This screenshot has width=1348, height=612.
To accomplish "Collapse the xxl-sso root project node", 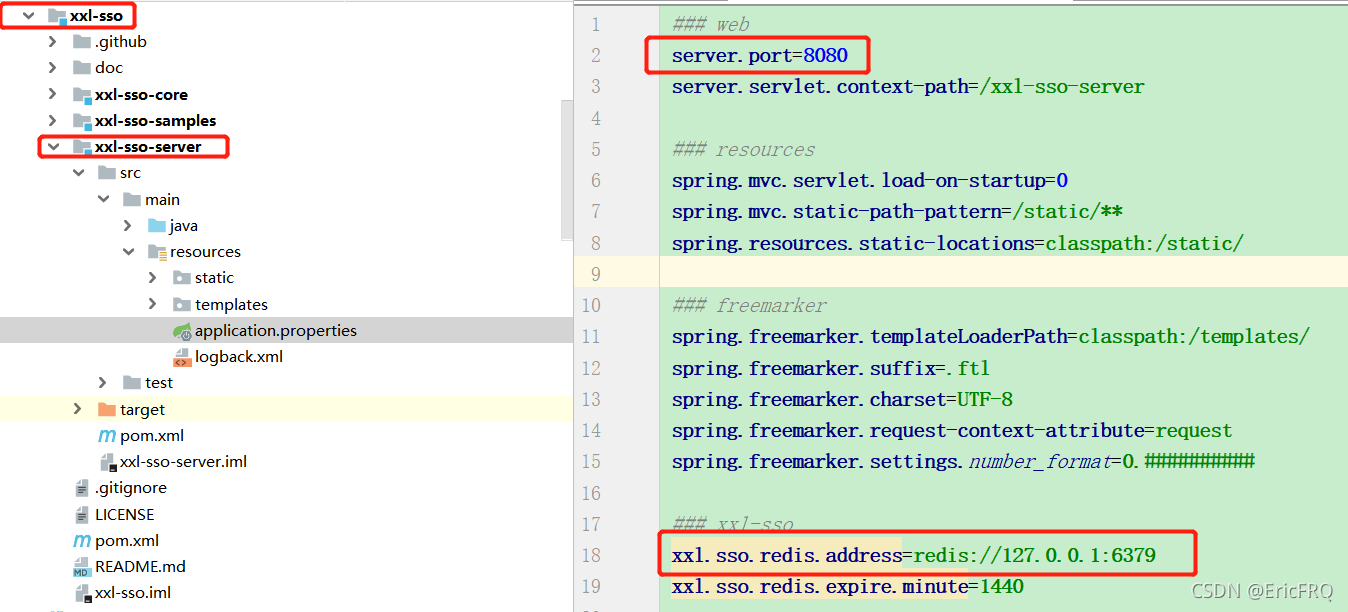I will [28, 16].
